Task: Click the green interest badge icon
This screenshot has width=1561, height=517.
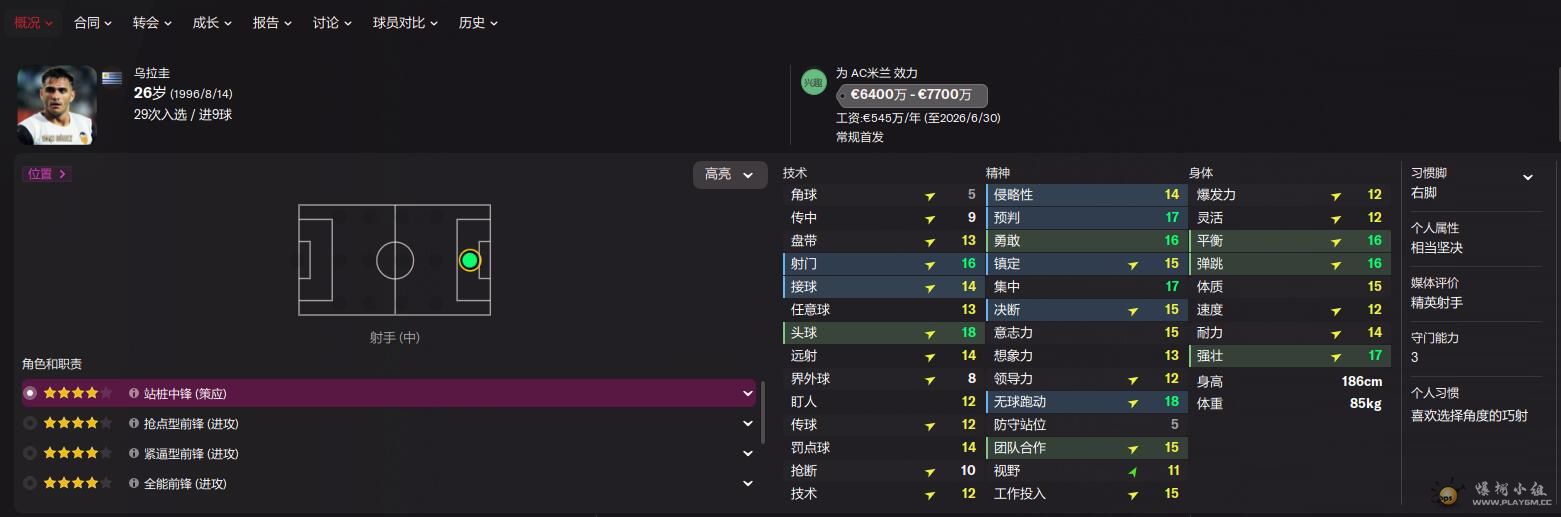Action: point(814,83)
